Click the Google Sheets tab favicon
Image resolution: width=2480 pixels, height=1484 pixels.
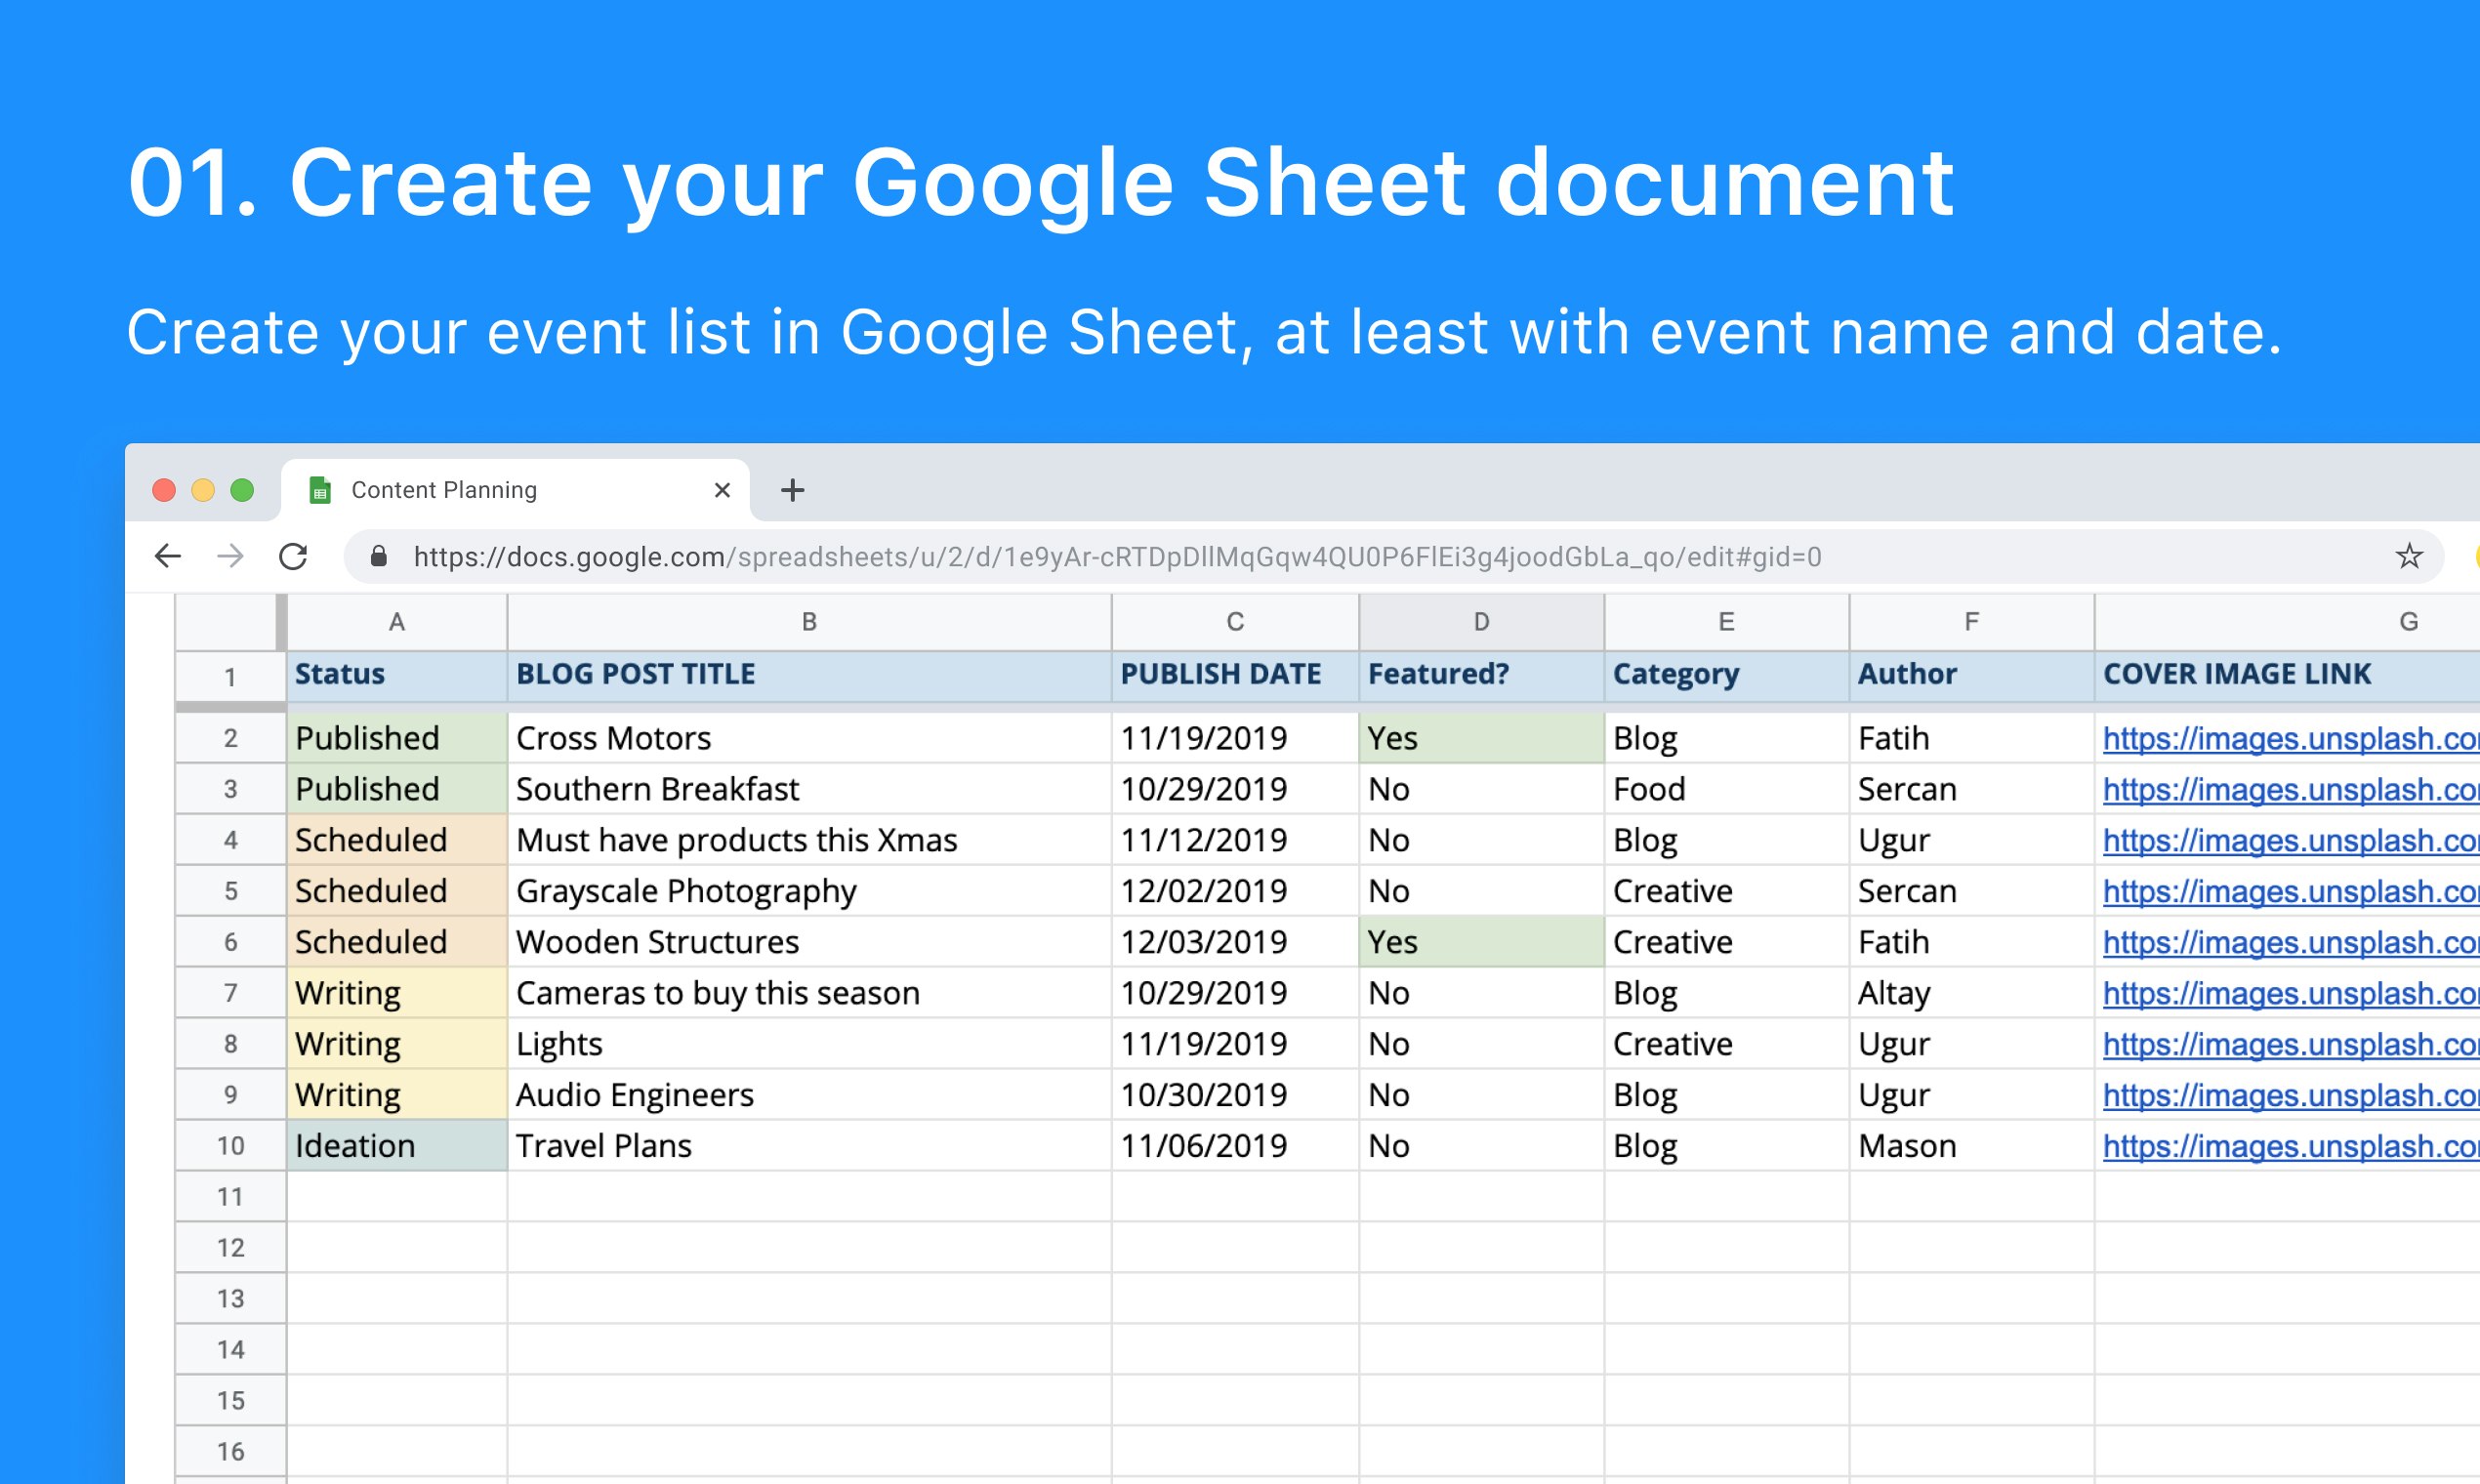pos(320,490)
